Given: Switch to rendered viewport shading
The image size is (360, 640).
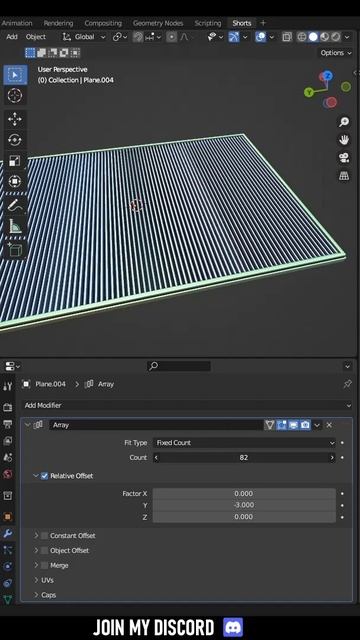Looking at the screenshot, I should point(336,37).
